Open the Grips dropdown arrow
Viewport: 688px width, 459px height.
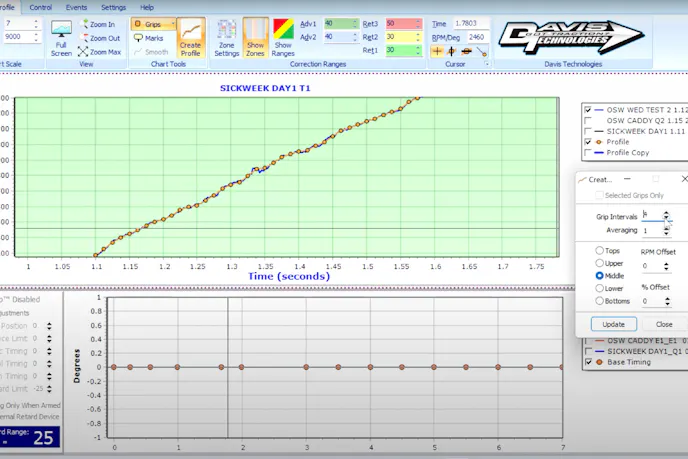click(x=173, y=23)
